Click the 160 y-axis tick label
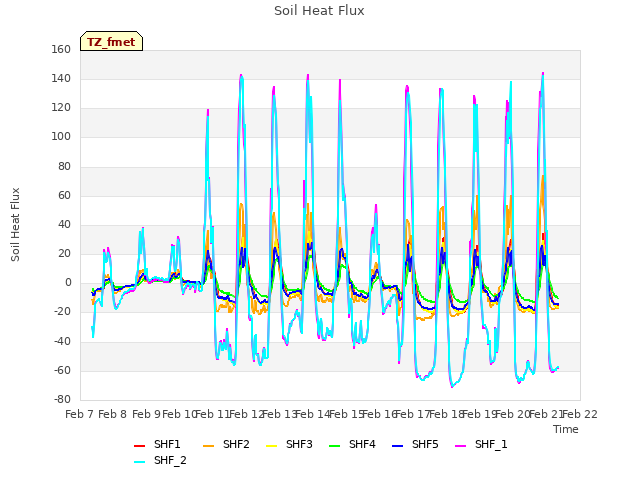The height and width of the screenshot is (480, 640). pyautogui.click(x=61, y=49)
